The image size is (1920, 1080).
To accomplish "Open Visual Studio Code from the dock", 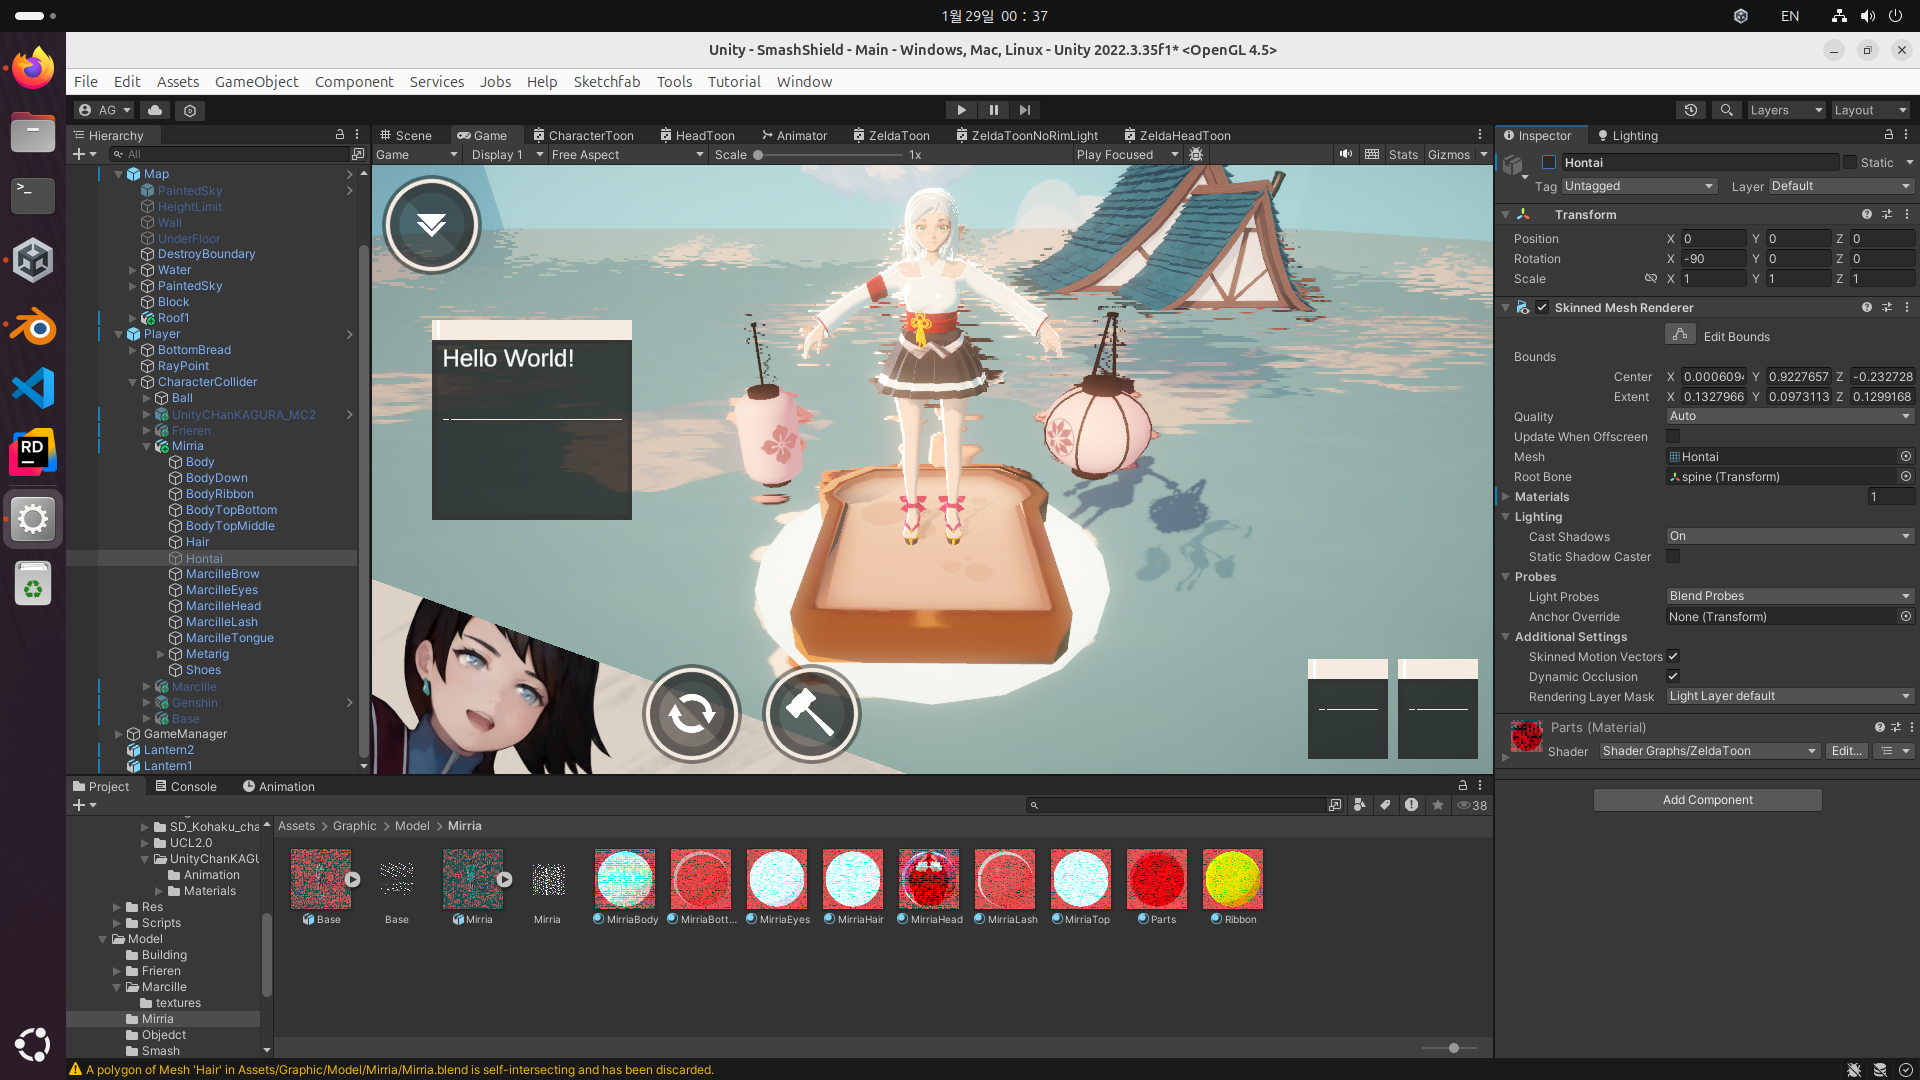I will 32,389.
